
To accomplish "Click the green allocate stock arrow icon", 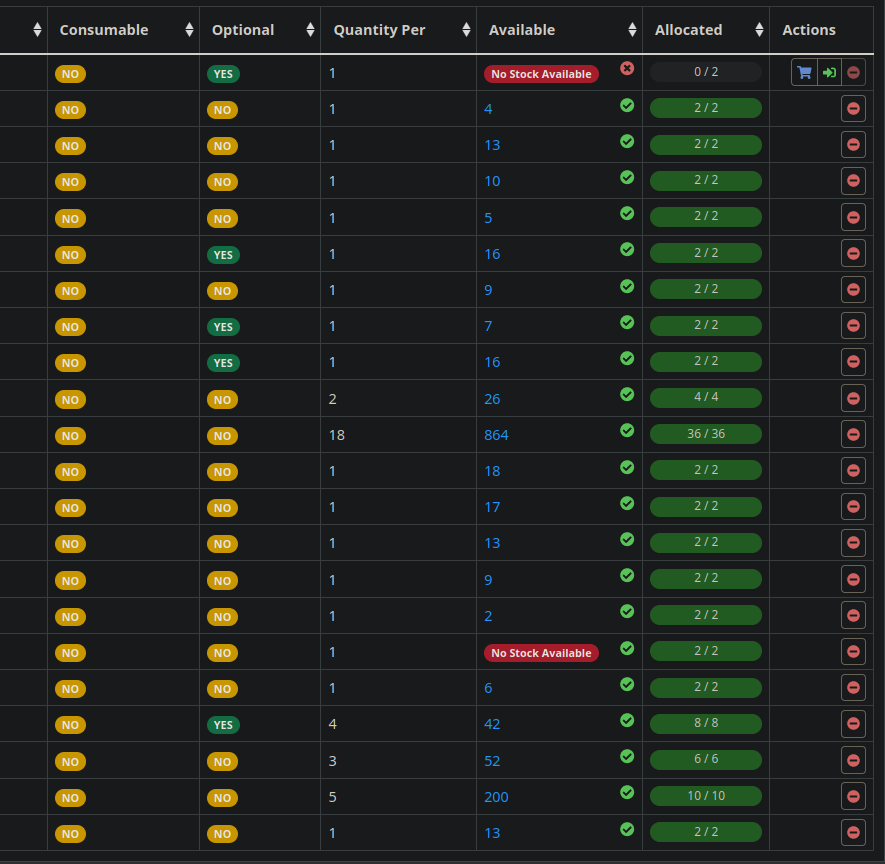I will pos(829,72).
